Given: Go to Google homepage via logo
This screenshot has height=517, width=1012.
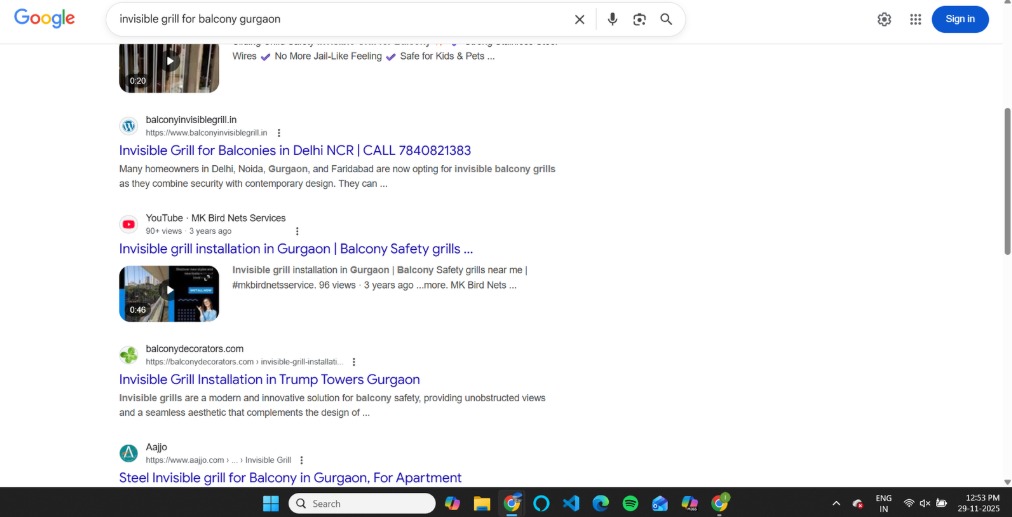Looking at the screenshot, I should (45, 19).
